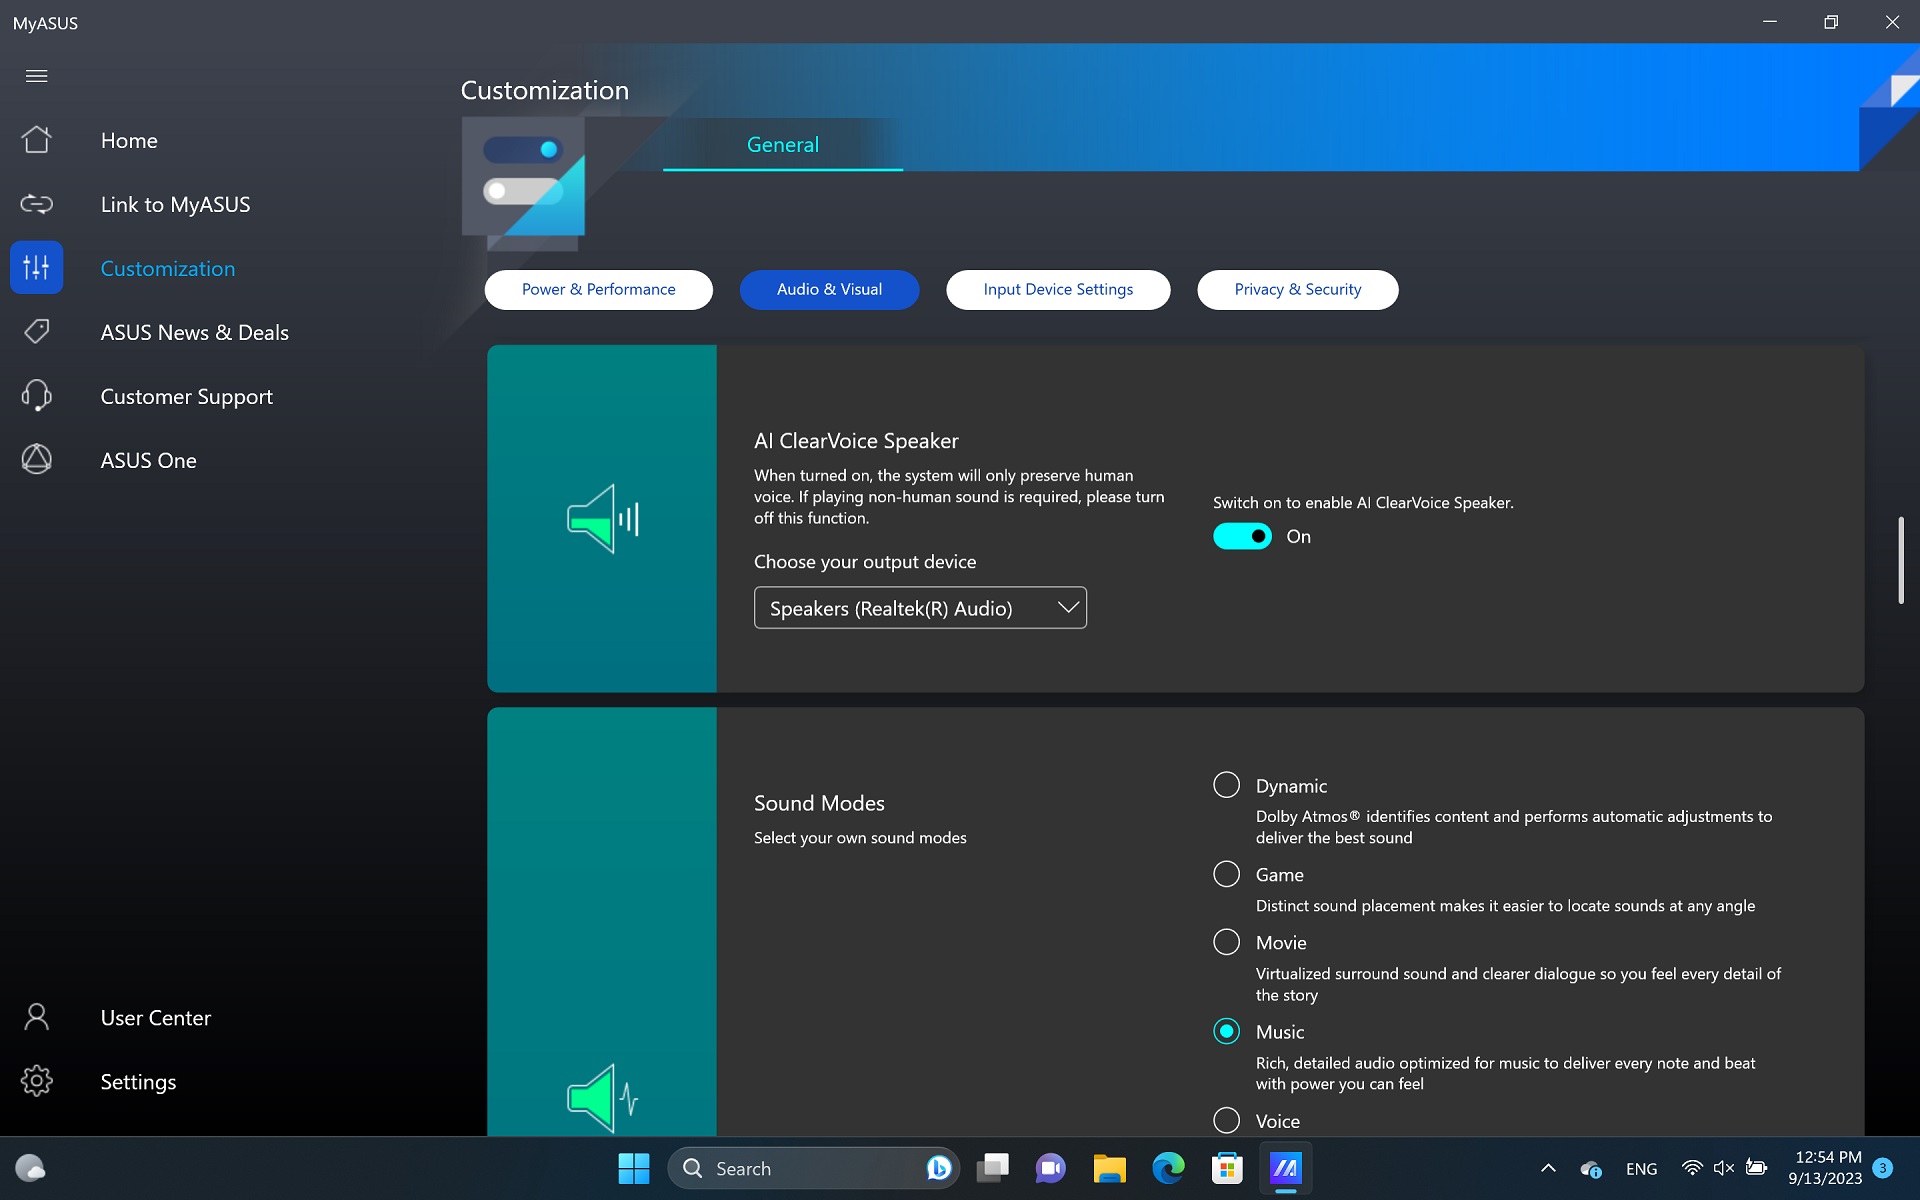Click the Bing icon in the search box
The height and width of the screenshot is (1200, 1920).
click(x=938, y=1168)
